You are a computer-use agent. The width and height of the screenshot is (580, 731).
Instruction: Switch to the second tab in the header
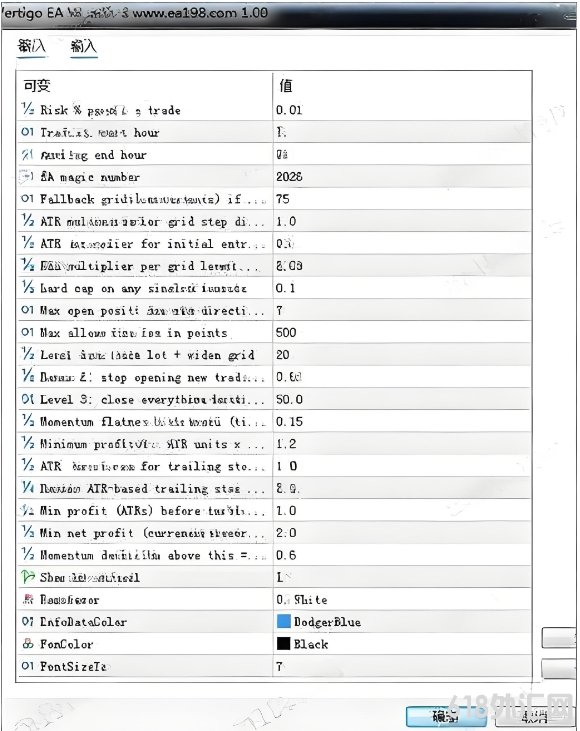(x=83, y=46)
